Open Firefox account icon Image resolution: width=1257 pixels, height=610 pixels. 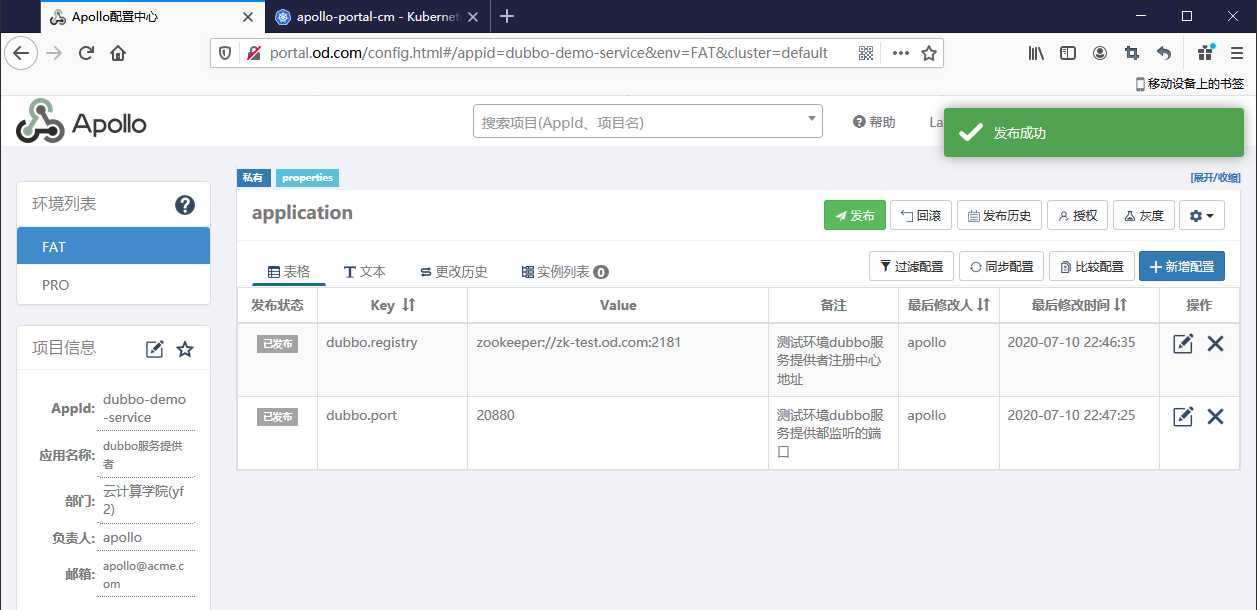pyautogui.click(x=1100, y=53)
